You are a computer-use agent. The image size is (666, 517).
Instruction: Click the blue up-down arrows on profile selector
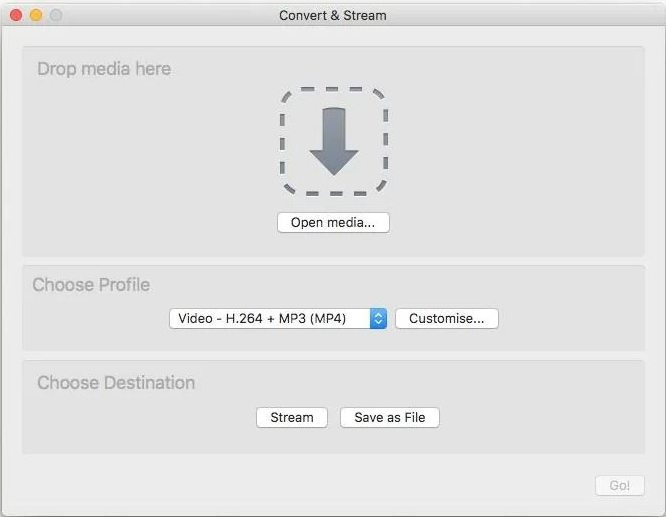378,319
